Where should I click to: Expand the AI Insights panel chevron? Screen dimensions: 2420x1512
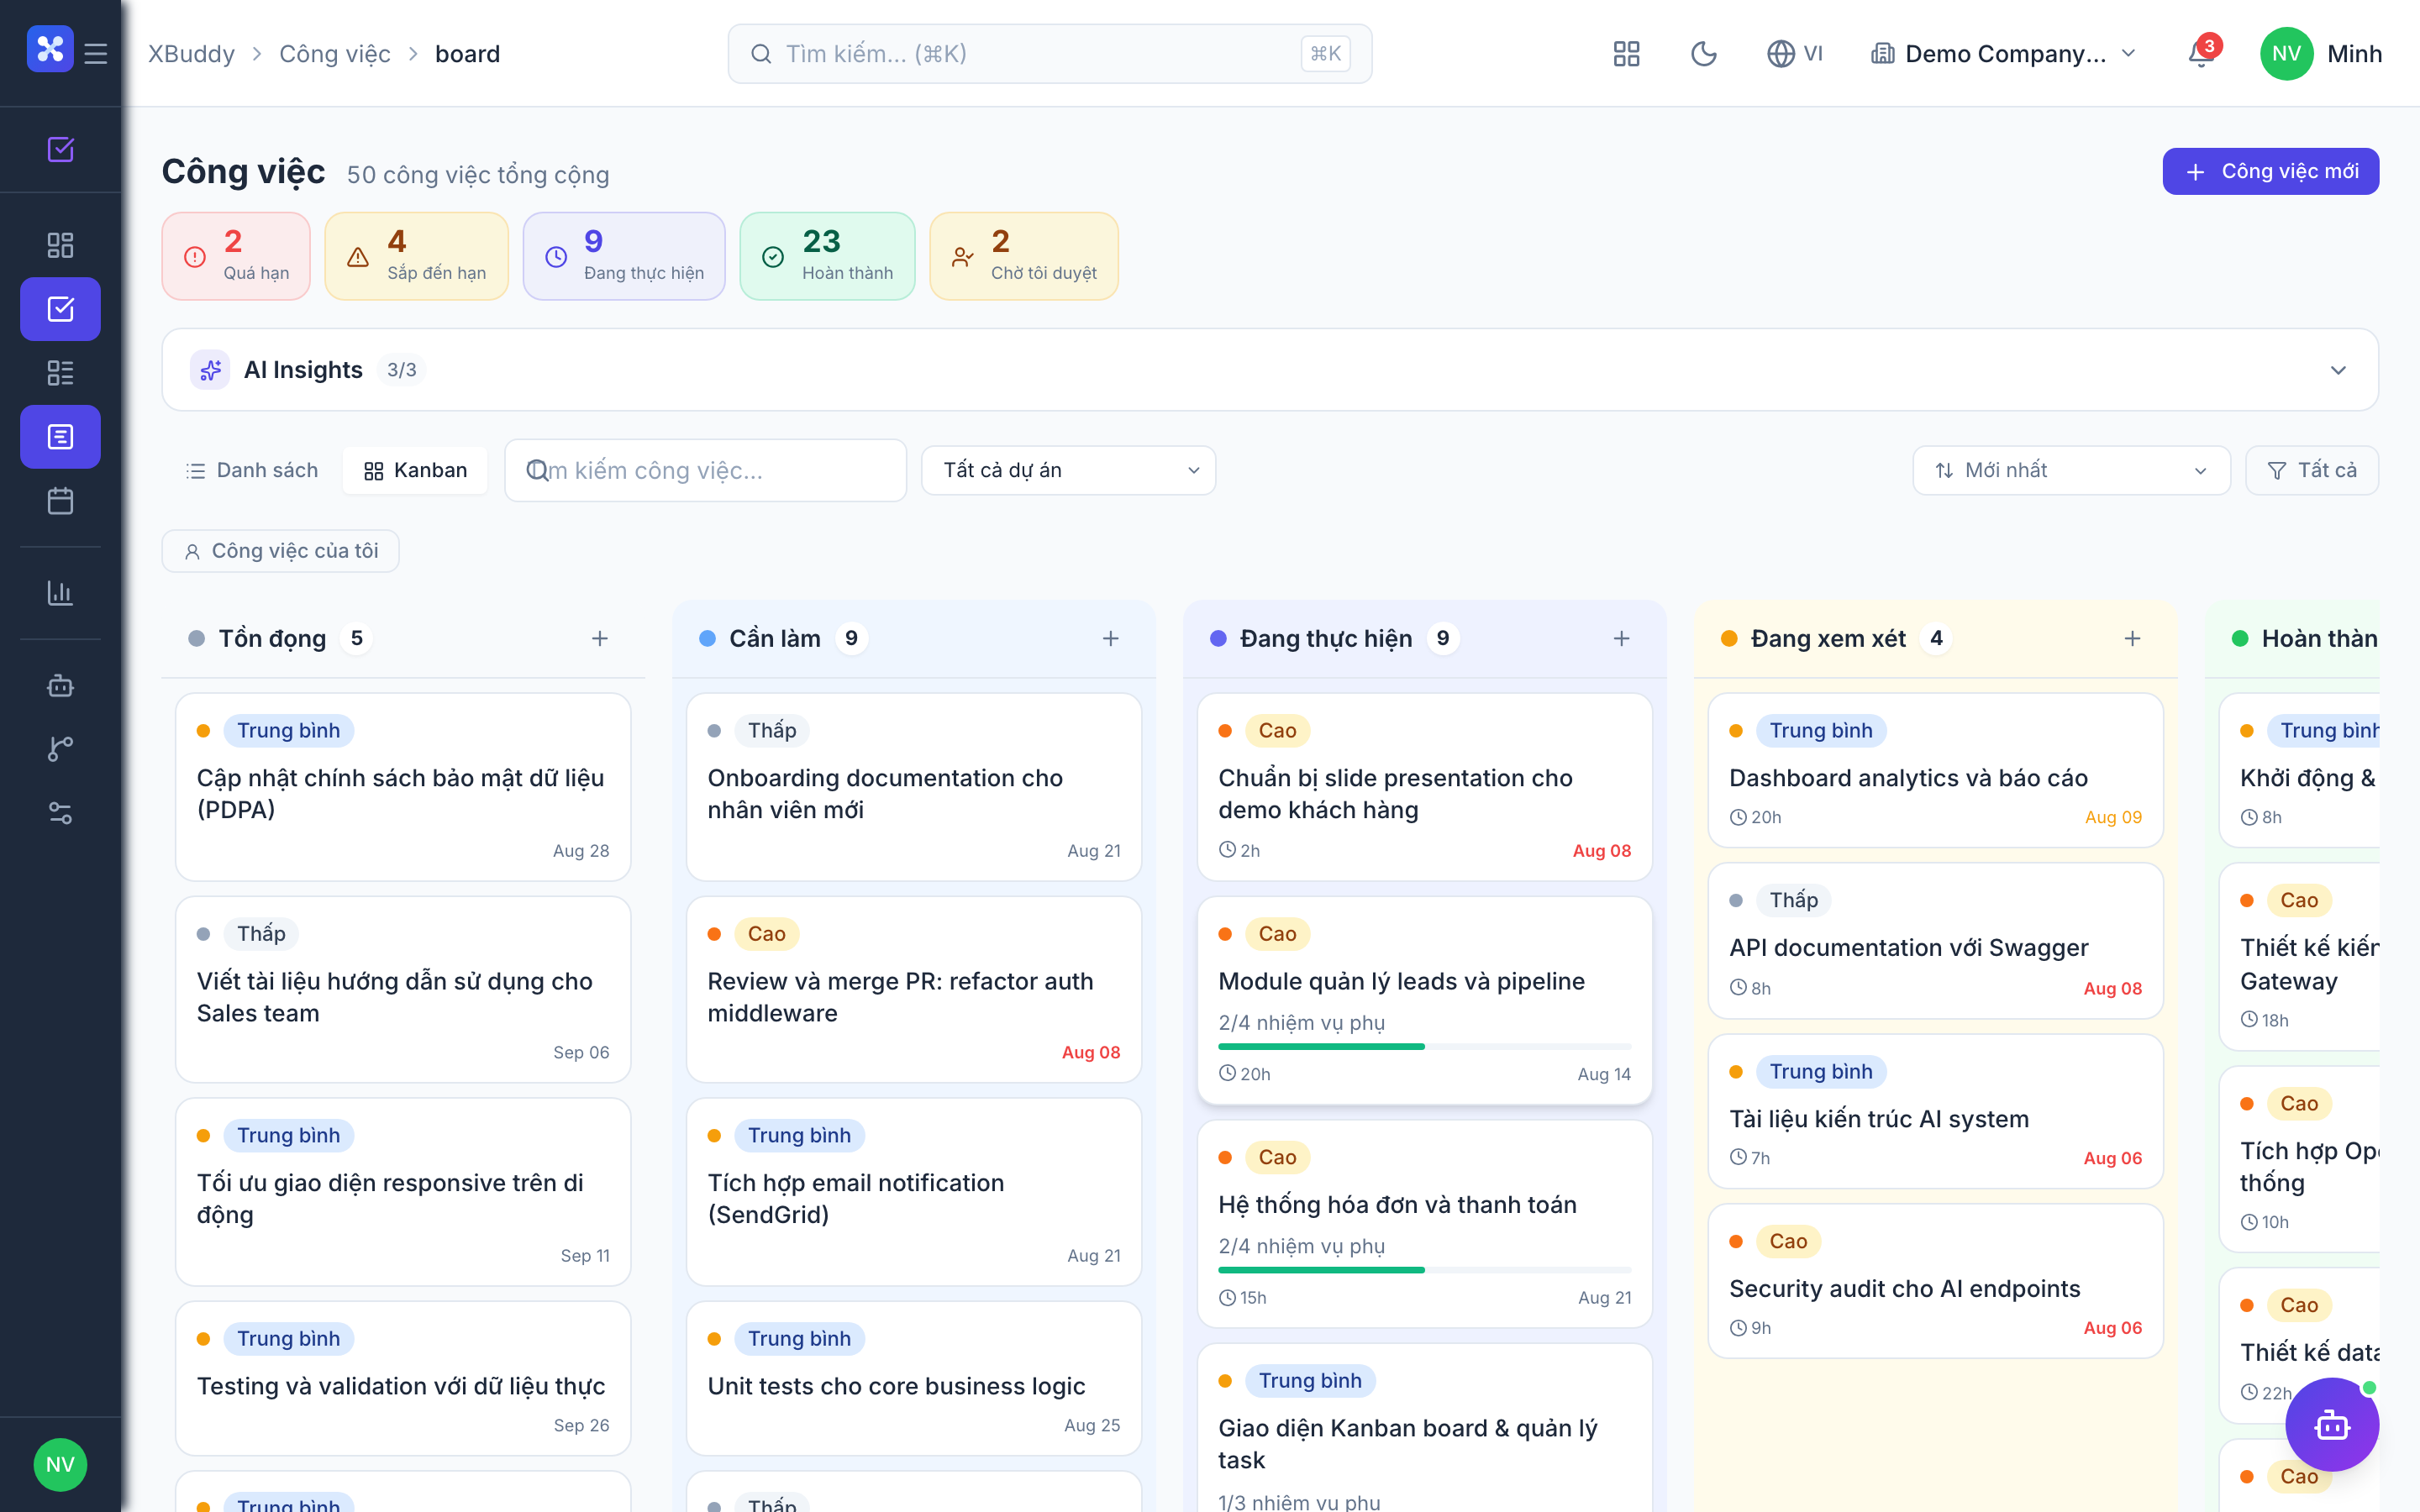pyautogui.click(x=2338, y=370)
